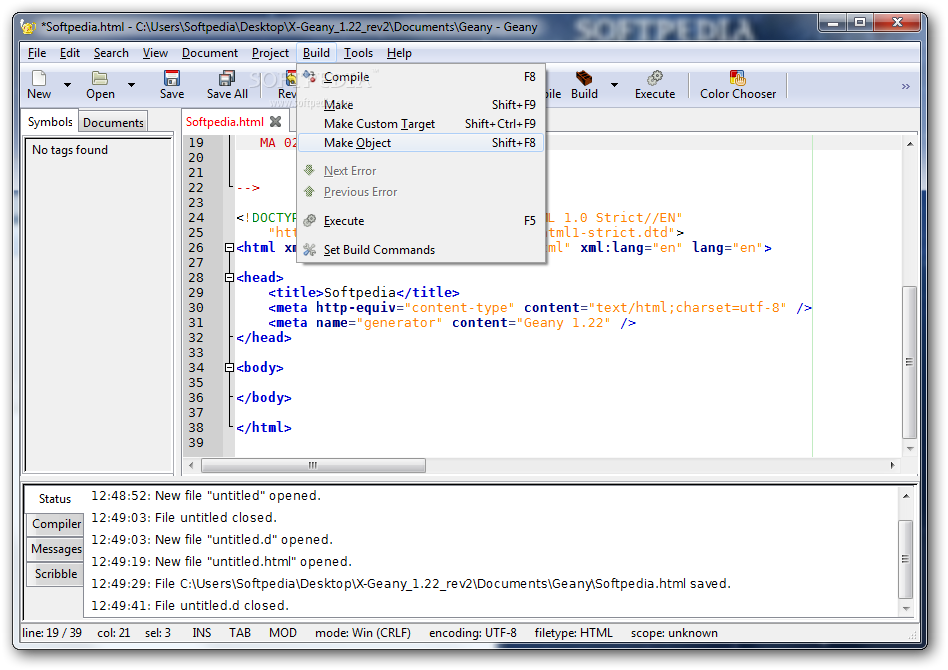
Task: Click the closing </html> tag on line 38
Action: pyautogui.click(x=264, y=428)
